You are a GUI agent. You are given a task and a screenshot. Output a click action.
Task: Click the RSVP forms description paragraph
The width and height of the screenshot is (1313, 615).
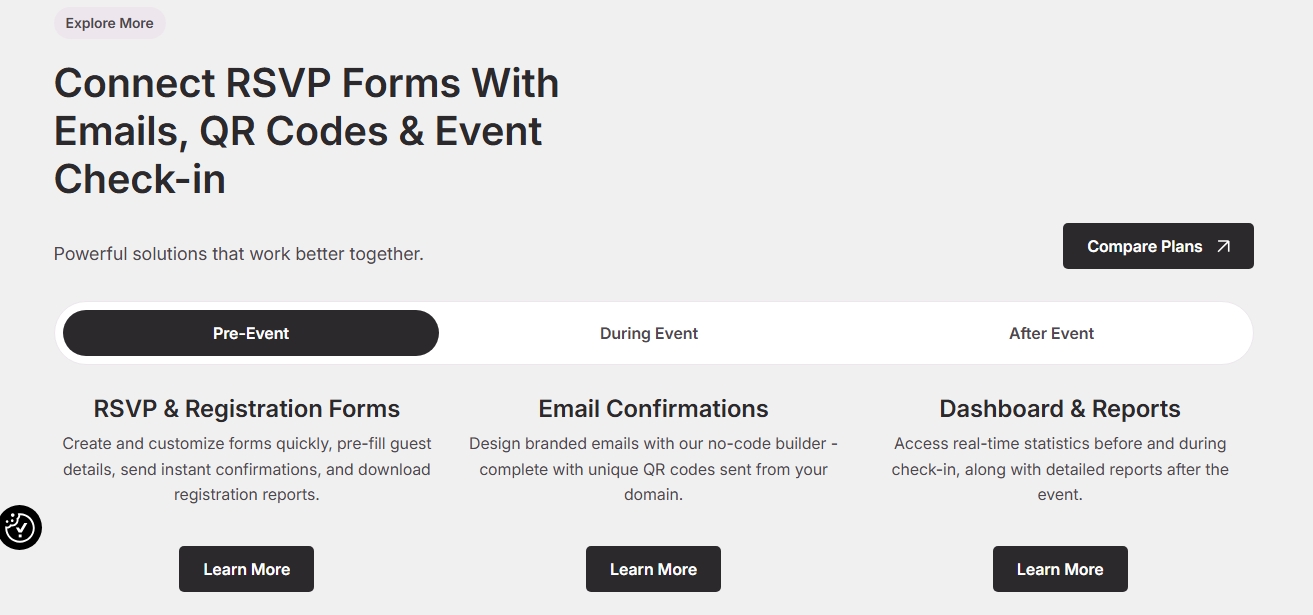(x=247, y=469)
